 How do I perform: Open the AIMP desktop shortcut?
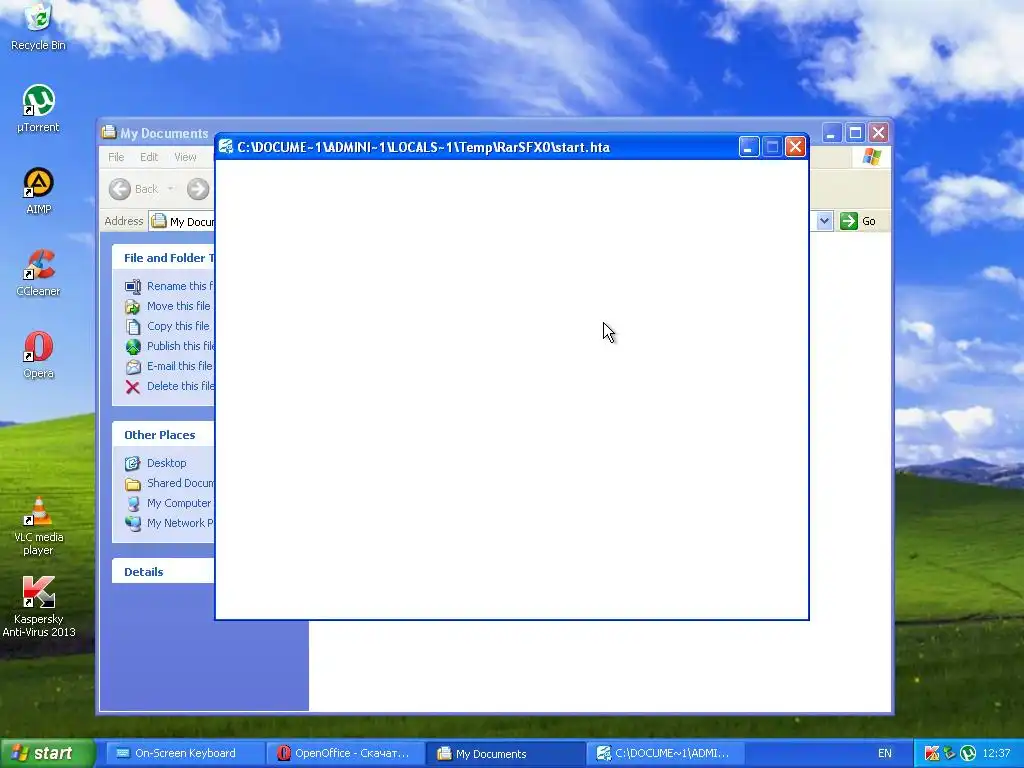pos(39,191)
